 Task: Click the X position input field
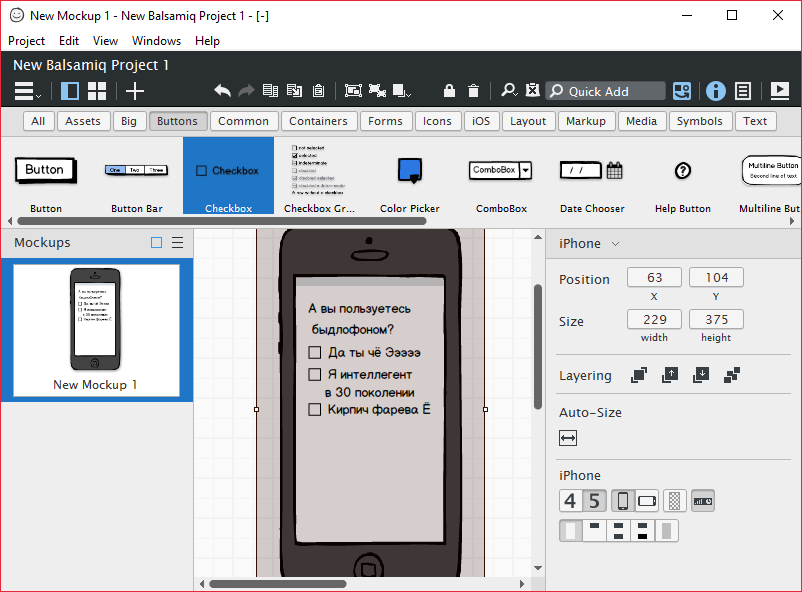point(654,277)
